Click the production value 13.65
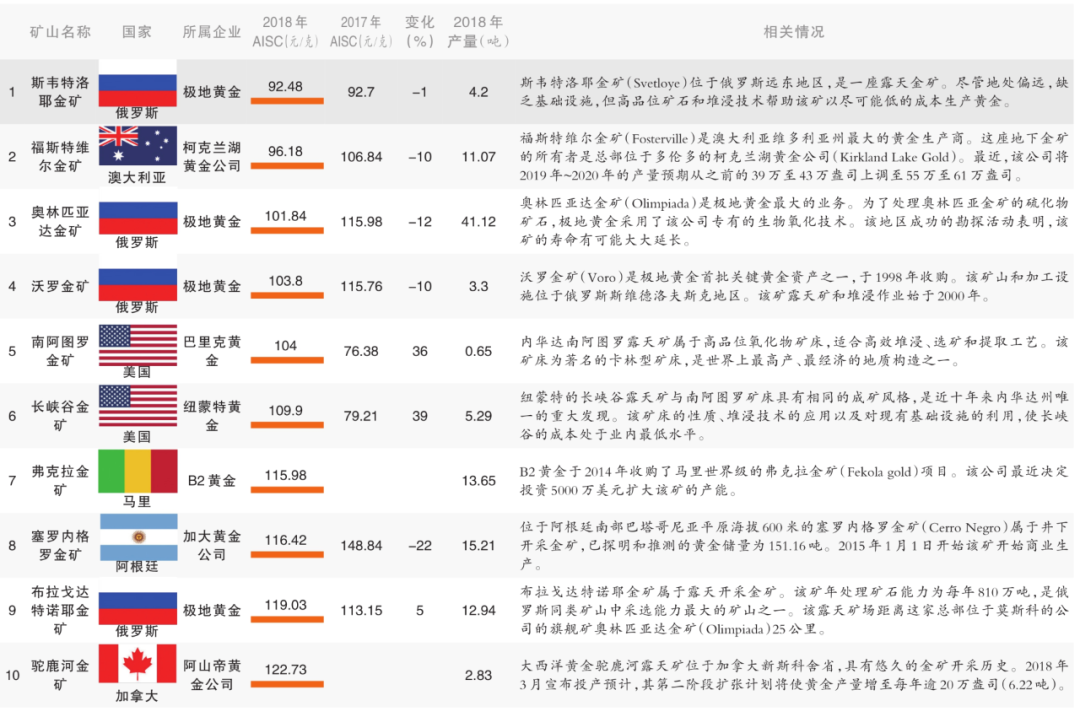 coord(479,481)
